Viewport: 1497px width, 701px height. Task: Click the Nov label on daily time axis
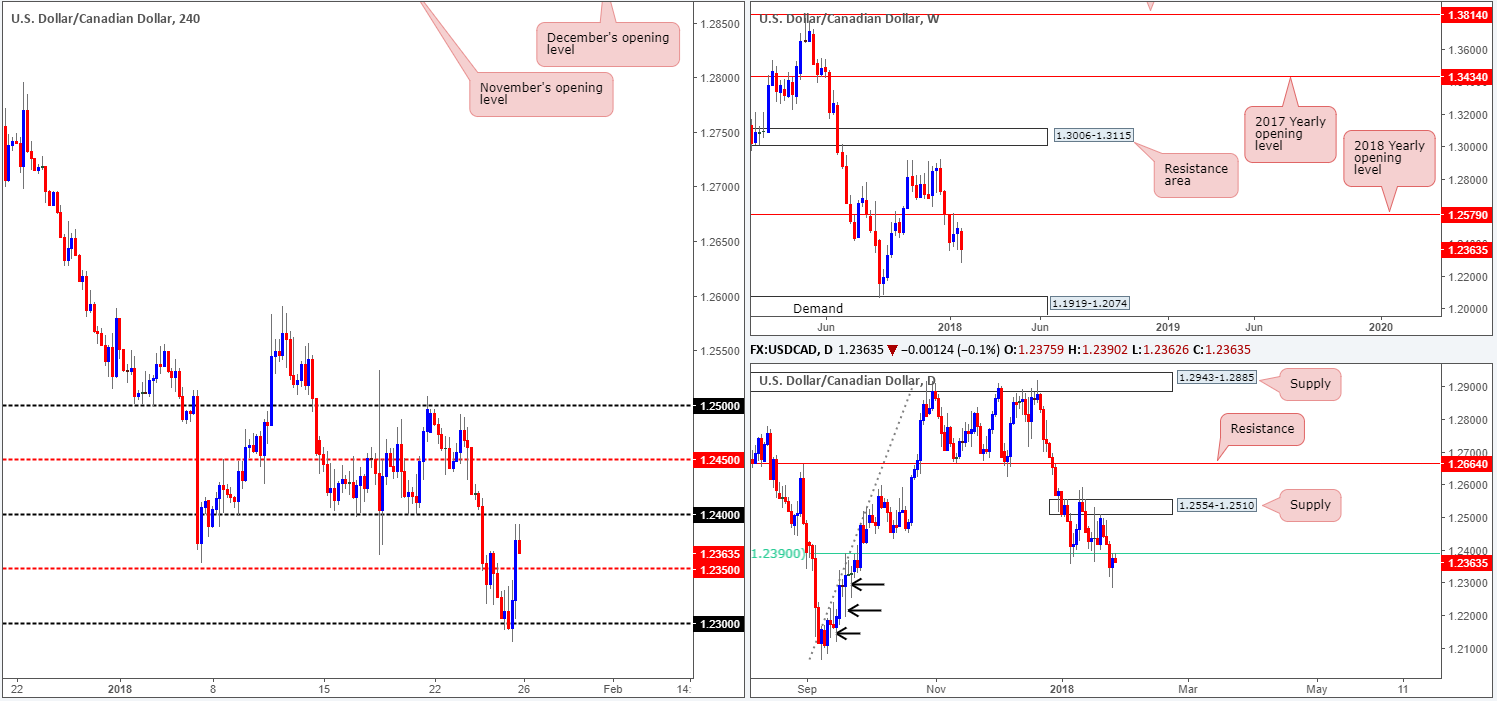tap(935, 689)
